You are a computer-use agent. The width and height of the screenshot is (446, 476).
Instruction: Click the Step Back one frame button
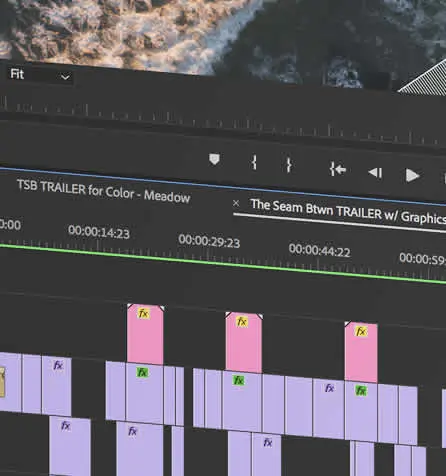click(375, 172)
